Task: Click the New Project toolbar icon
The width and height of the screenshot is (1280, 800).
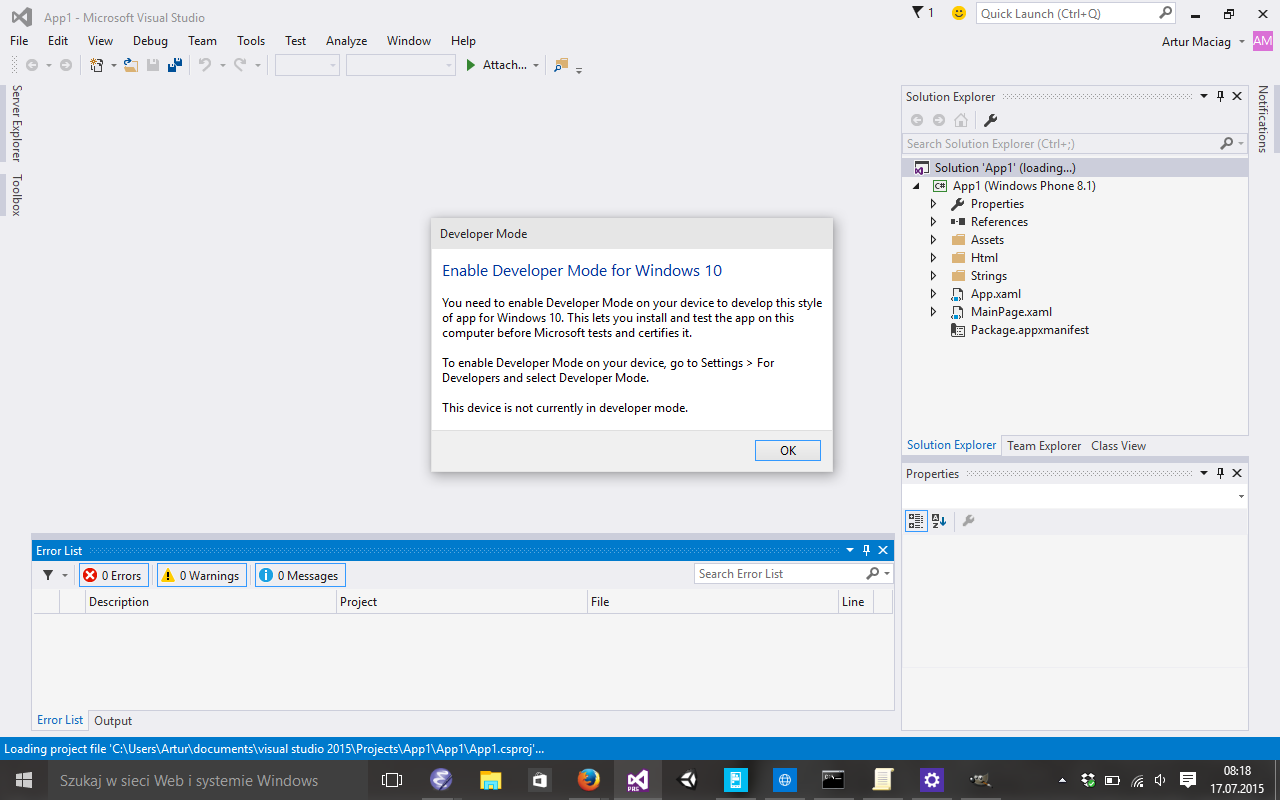Action: [x=96, y=64]
